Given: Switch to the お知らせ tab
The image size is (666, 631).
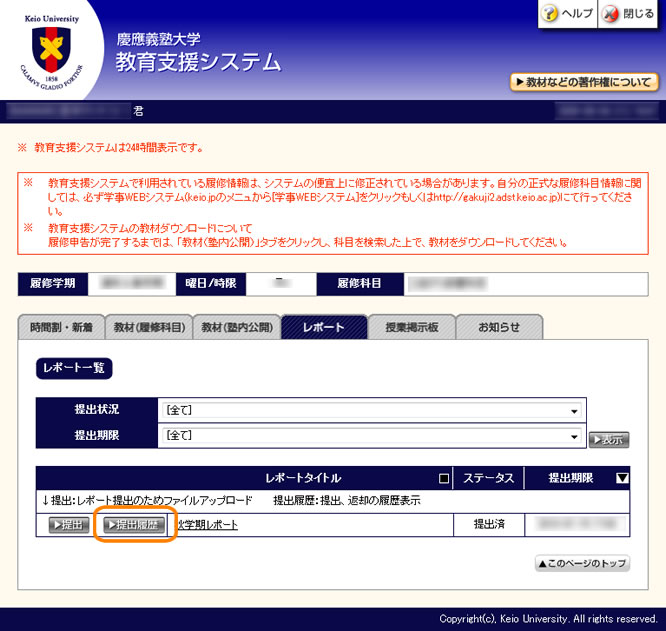Looking at the screenshot, I should (498, 327).
